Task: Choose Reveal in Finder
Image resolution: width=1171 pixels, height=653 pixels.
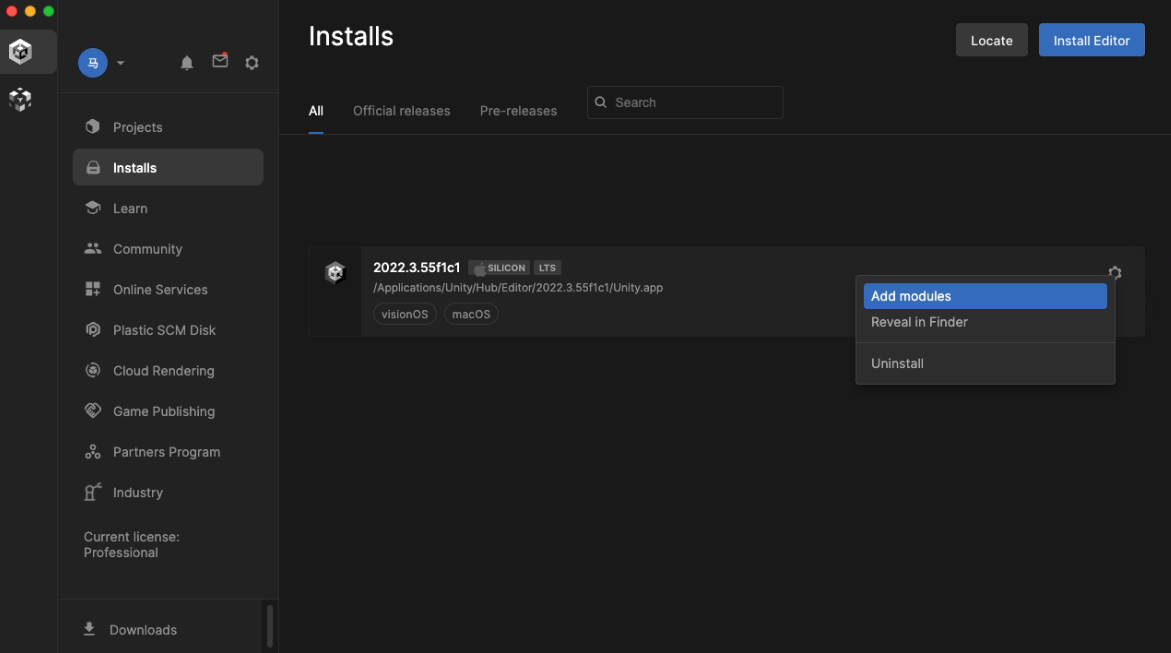Action: click(x=985, y=322)
